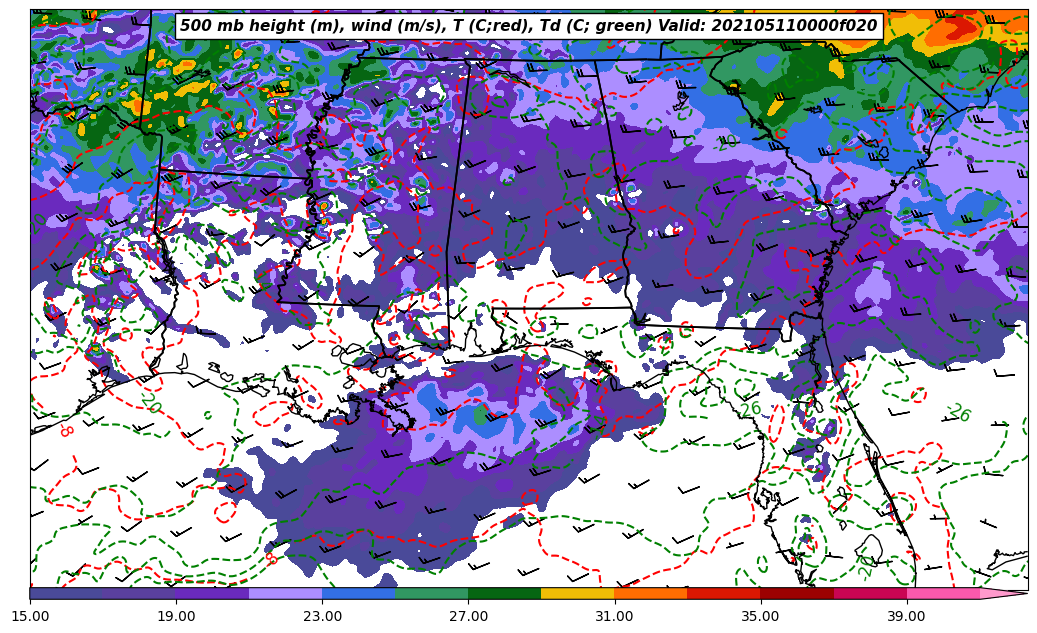Image resolution: width=1037 pixels, height=633 pixels.
Task: Click the 19.00 colorbar tick label
Action: pyautogui.click(x=176, y=616)
